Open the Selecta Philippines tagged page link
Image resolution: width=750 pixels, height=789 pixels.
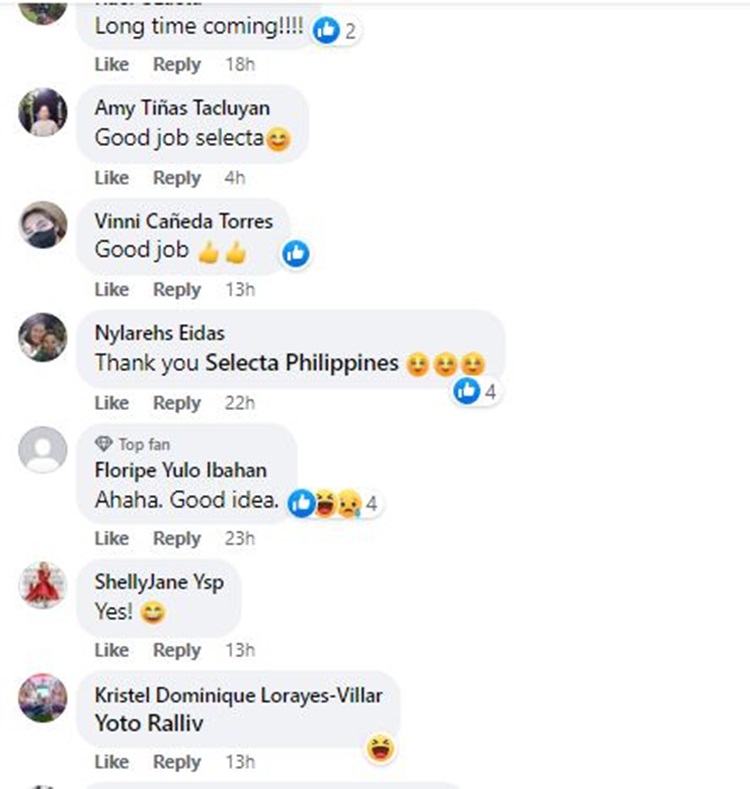pos(302,363)
